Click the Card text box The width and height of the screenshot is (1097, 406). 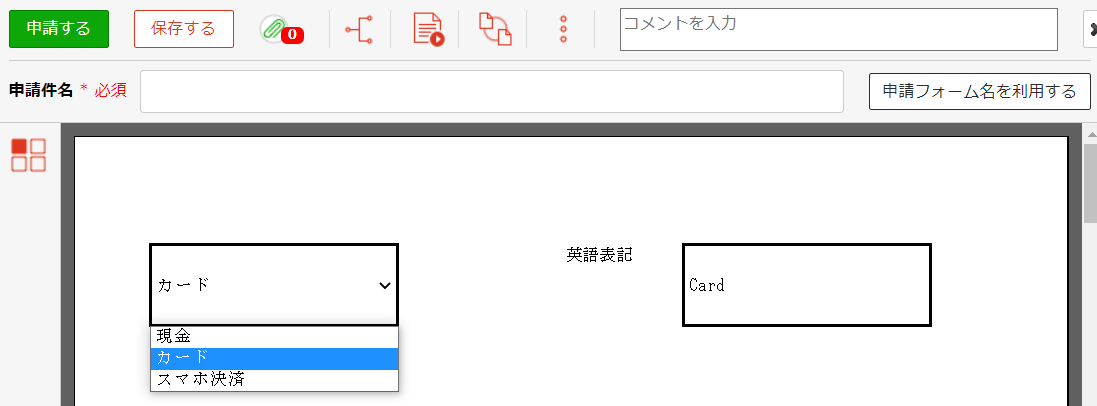point(806,285)
